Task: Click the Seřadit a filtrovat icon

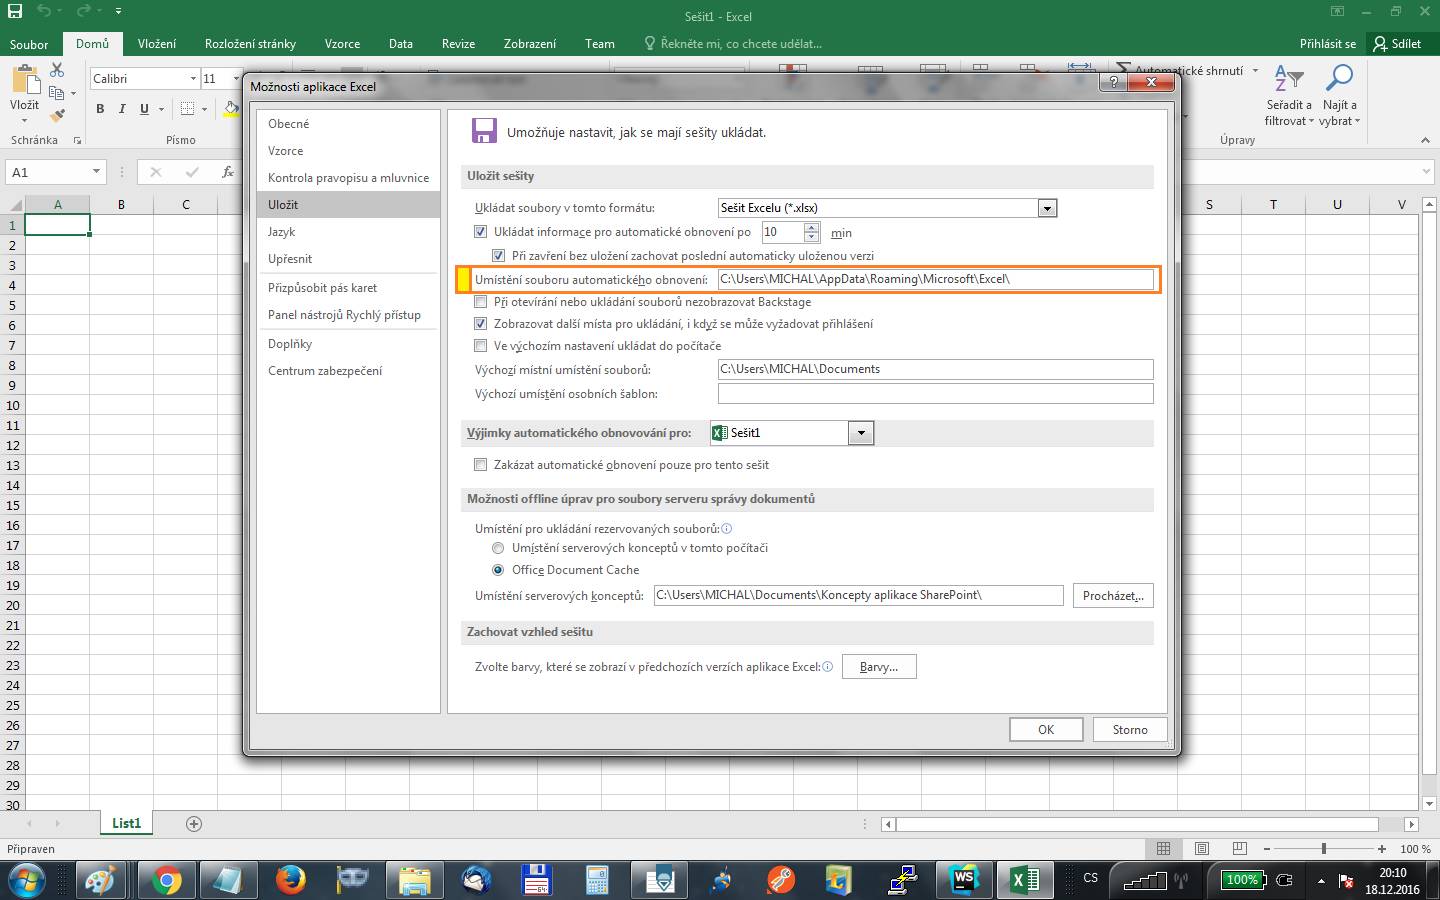Action: click(x=1288, y=78)
